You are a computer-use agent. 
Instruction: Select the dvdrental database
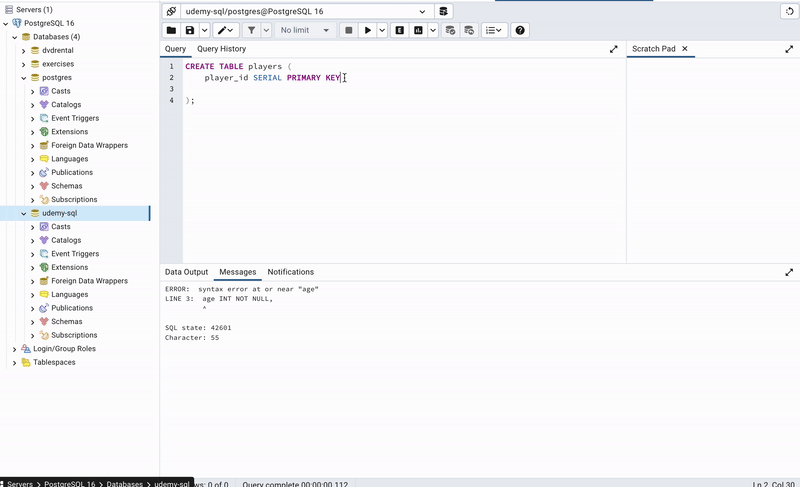[x=58, y=50]
